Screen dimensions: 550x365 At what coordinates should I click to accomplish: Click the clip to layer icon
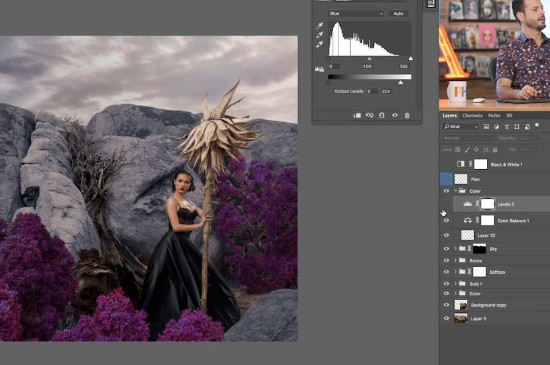tap(357, 115)
